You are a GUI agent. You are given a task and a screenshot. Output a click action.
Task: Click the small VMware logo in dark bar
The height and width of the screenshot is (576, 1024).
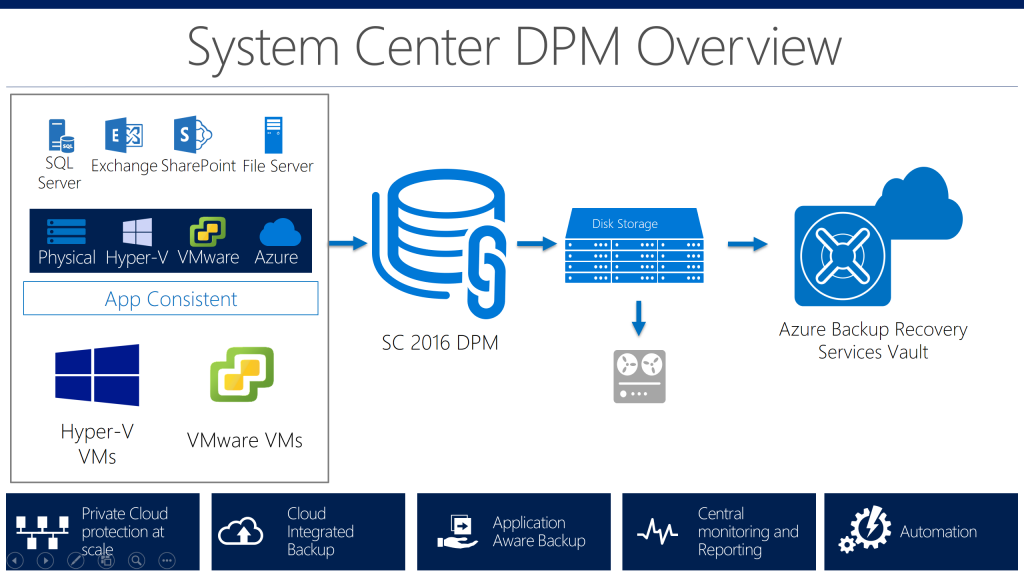(208, 232)
